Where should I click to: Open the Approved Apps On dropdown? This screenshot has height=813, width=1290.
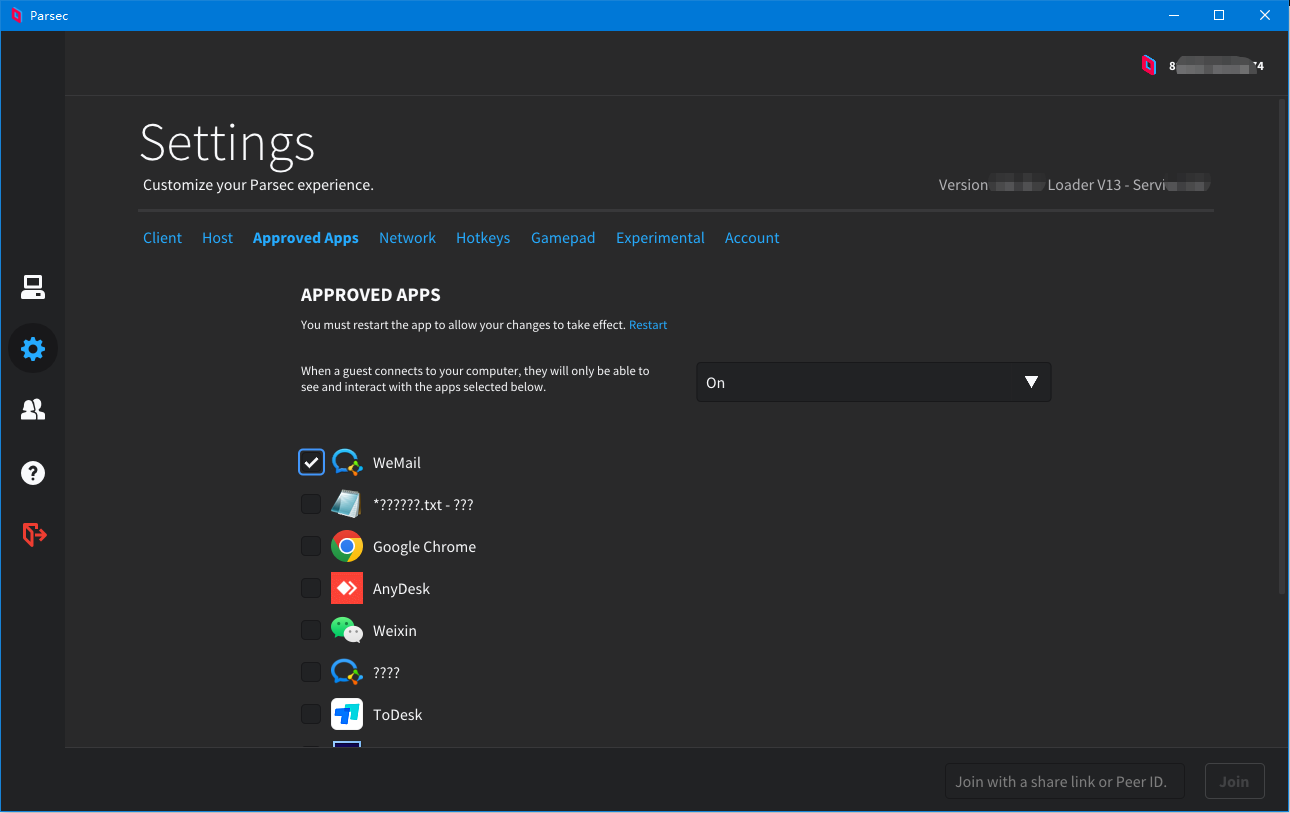[873, 382]
